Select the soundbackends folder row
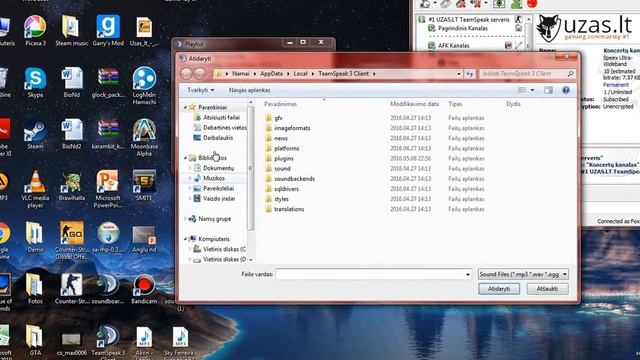640x360 pixels. 376,179
